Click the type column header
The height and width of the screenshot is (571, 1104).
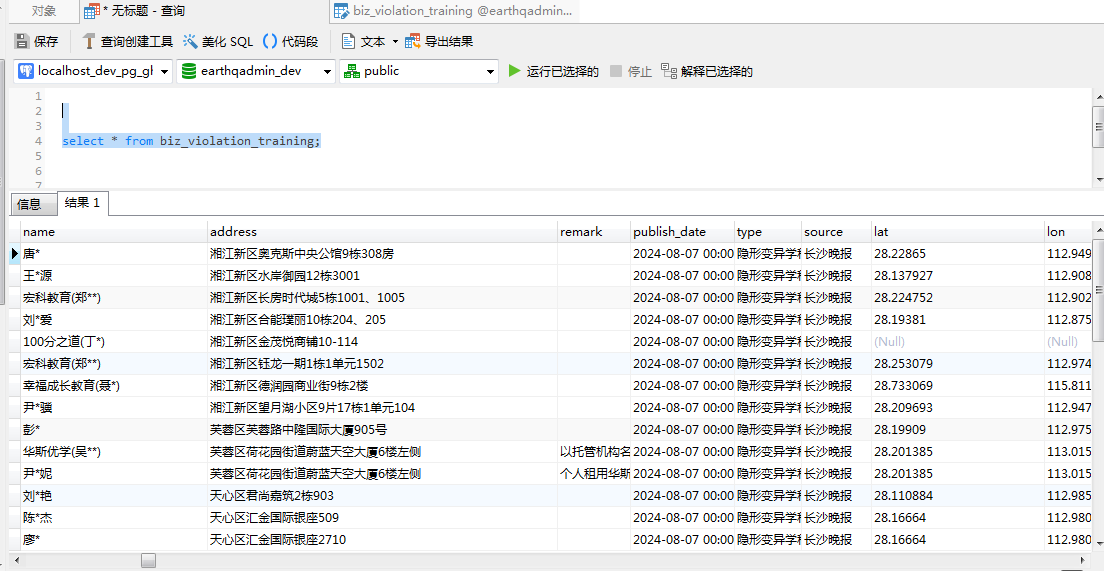[768, 232]
